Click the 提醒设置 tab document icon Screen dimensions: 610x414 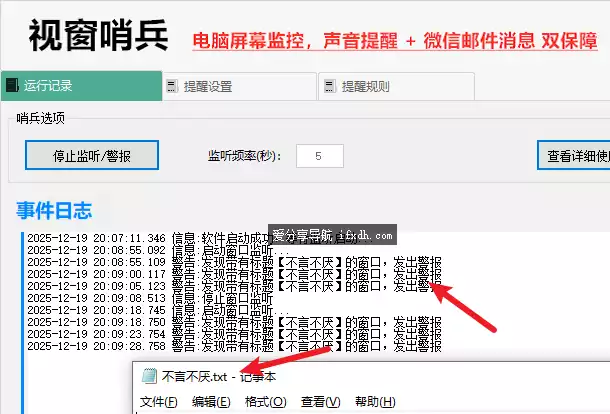[172, 86]
